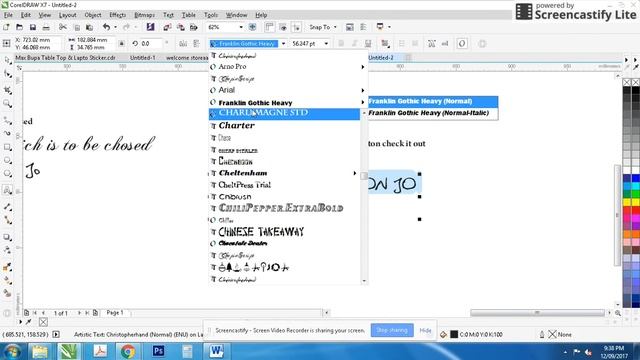Select the Rectangle tool in toolbox
Viewport: 640px width, 360px height.
(7, 147)
